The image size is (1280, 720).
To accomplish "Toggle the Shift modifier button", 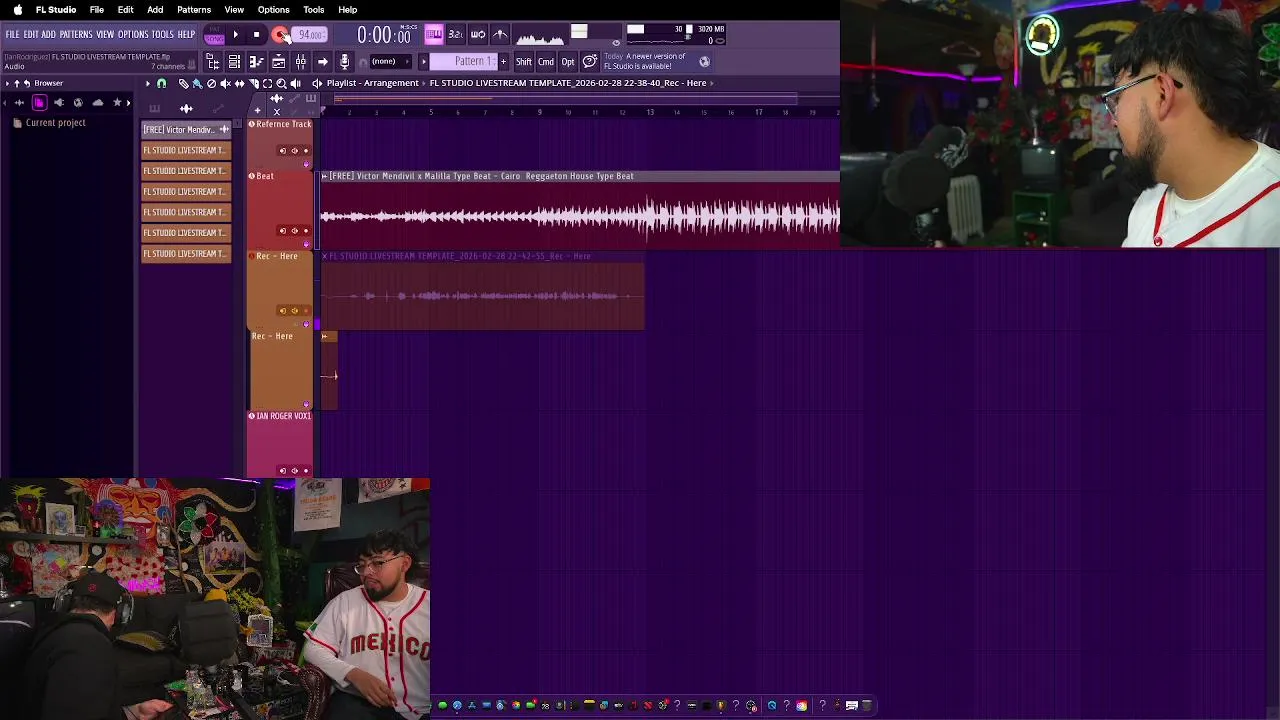I will click(x=523, y=62).
